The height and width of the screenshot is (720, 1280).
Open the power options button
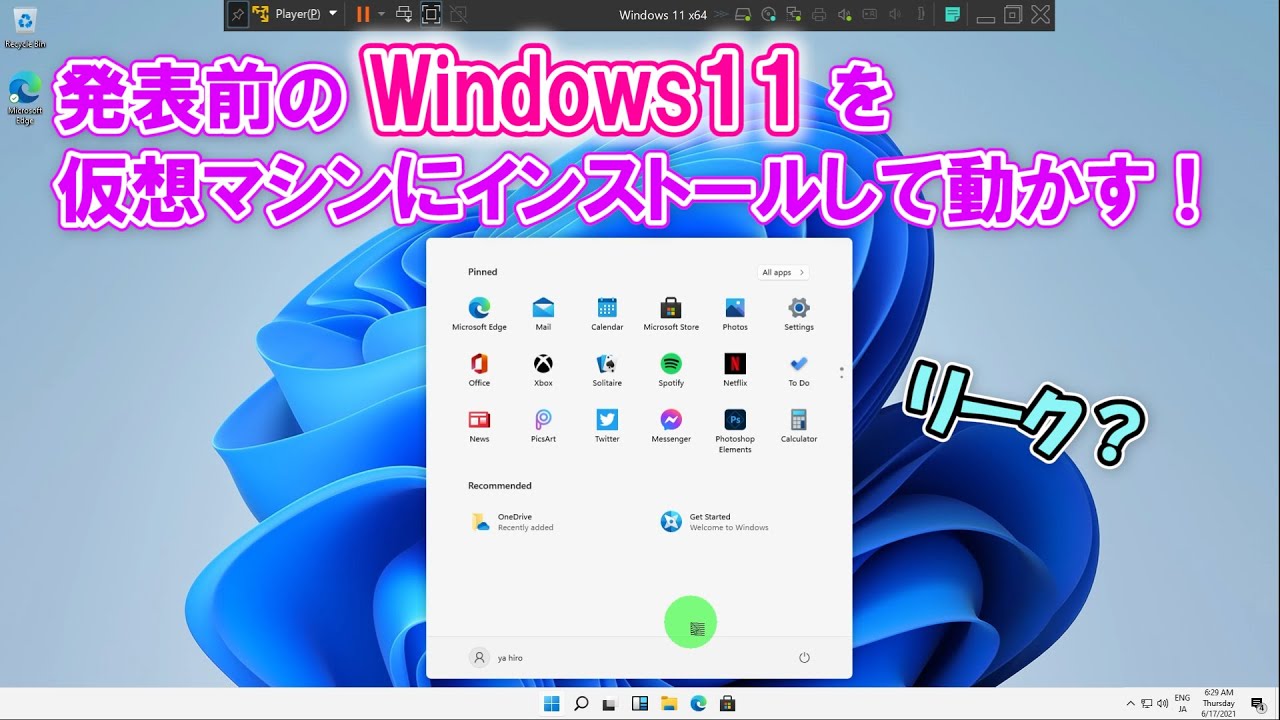[x=804, y=658]
